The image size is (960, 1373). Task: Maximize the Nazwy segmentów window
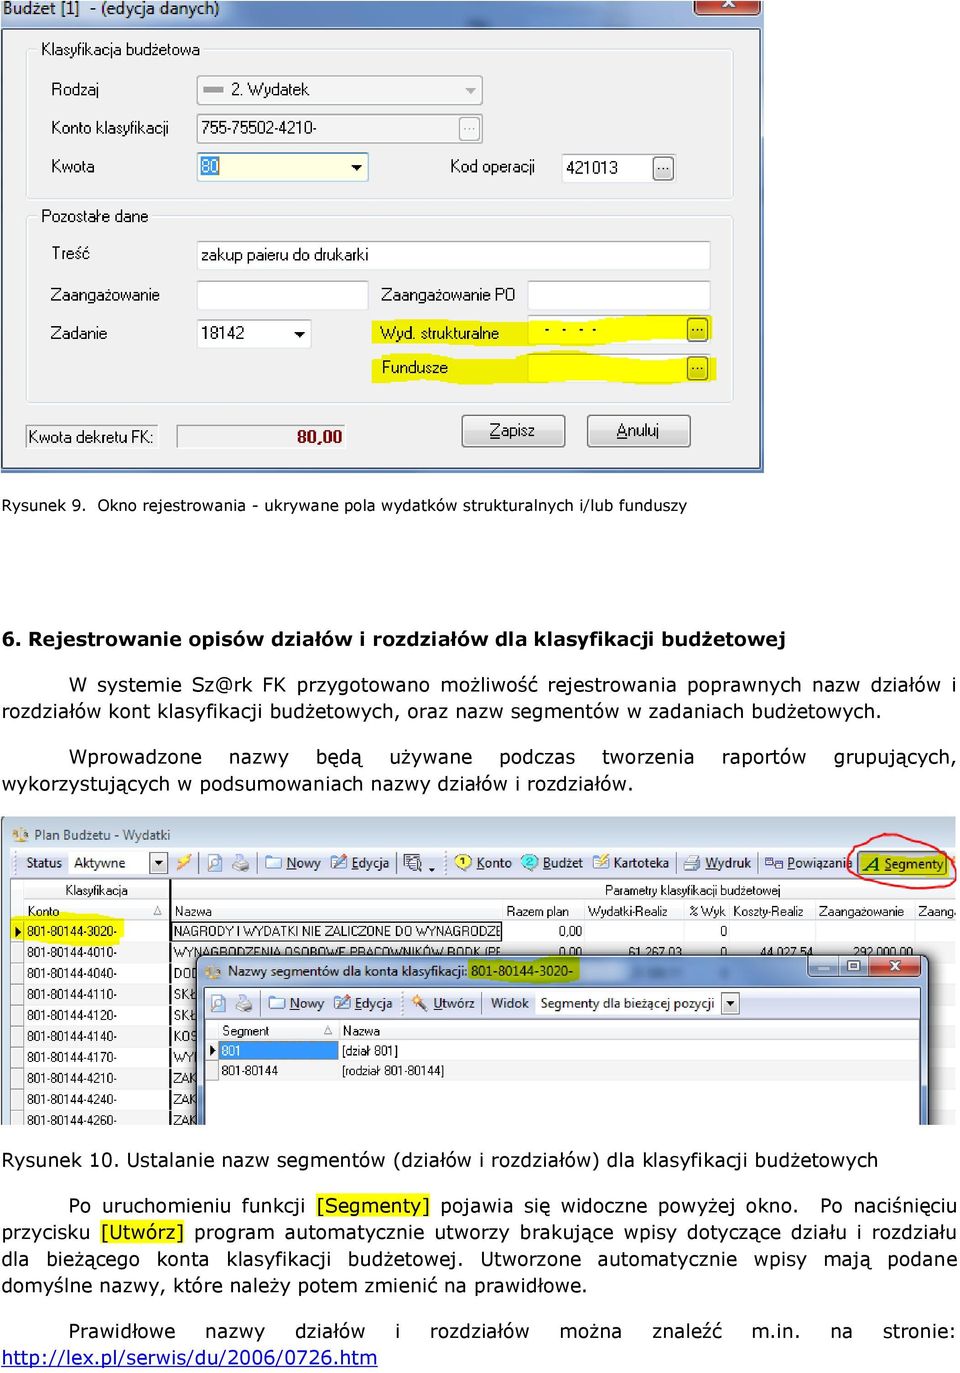click(x=853, y=966)
